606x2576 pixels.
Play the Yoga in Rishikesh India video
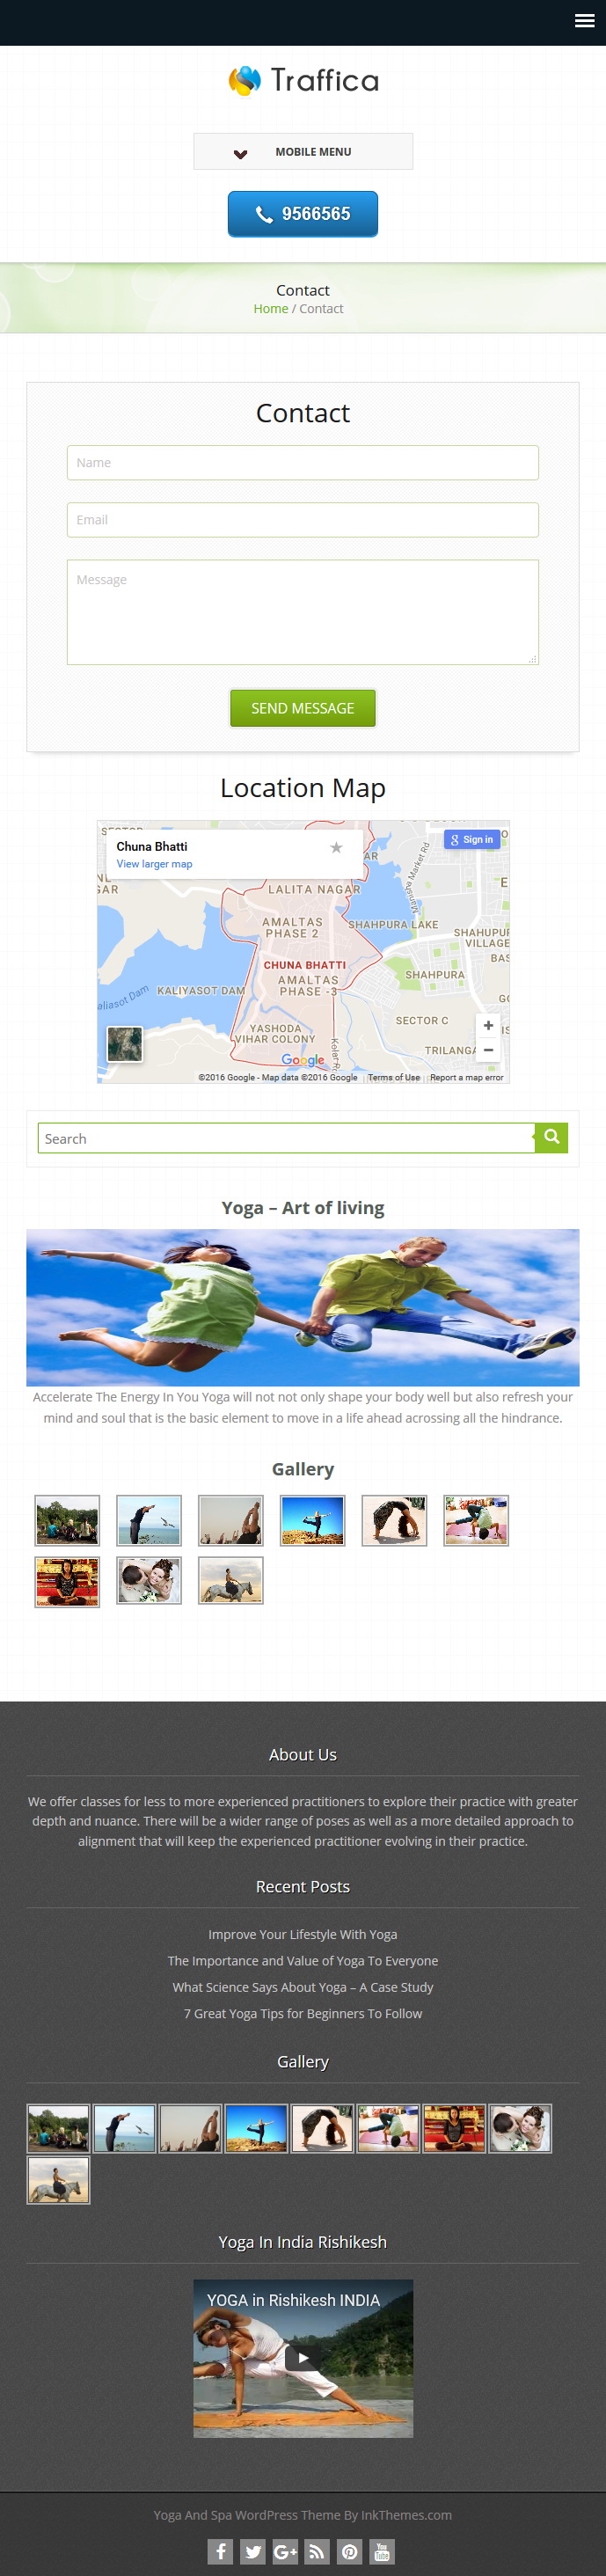tap(303, 2358)
